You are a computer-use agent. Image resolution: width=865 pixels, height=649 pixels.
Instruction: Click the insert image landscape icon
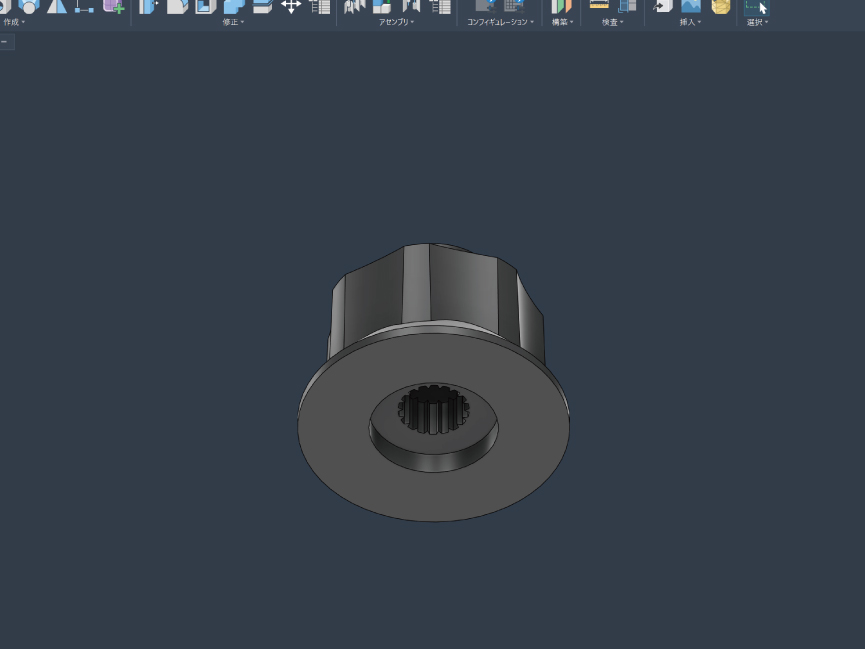point(690,6)
